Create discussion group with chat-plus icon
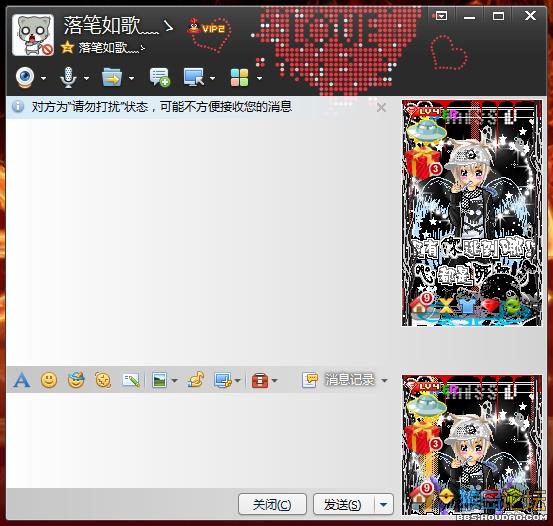This screenshot has height=526, width=553. coord(160,77)
